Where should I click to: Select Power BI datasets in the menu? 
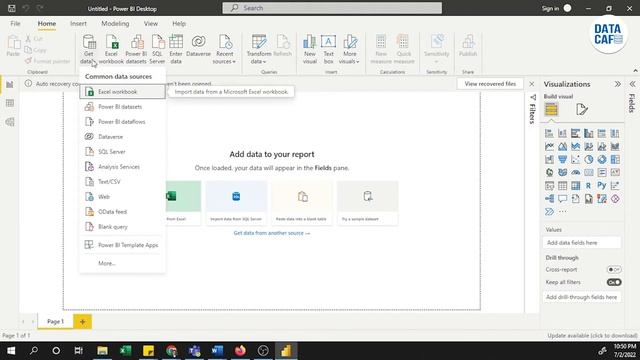pos(122,107)
